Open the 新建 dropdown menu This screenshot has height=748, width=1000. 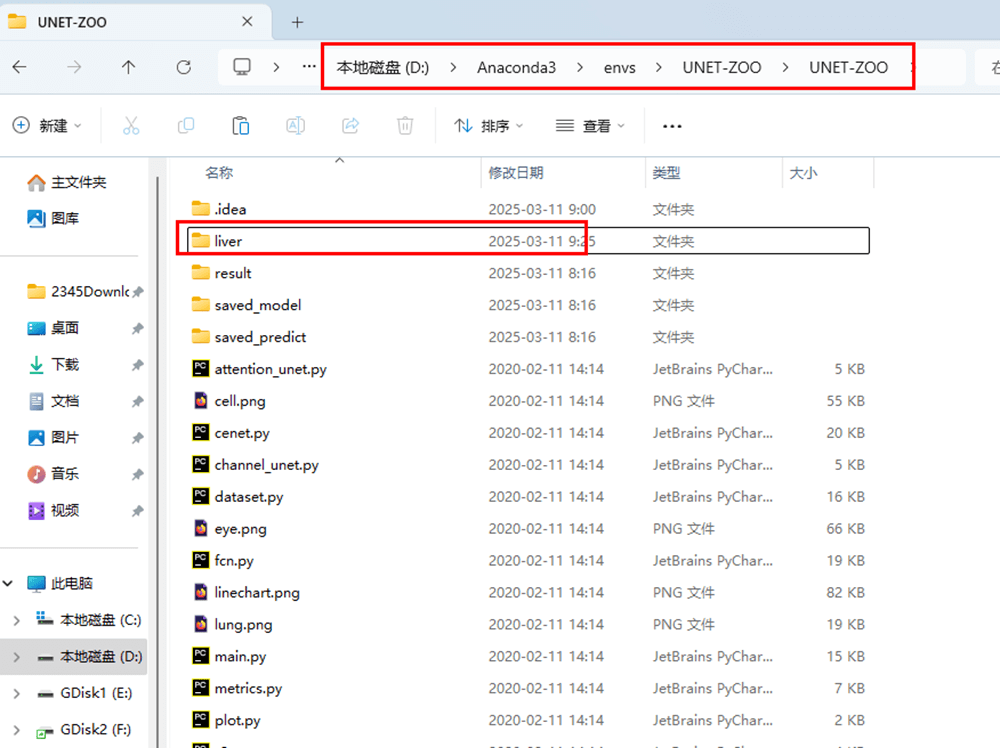(x=47, y=126)
